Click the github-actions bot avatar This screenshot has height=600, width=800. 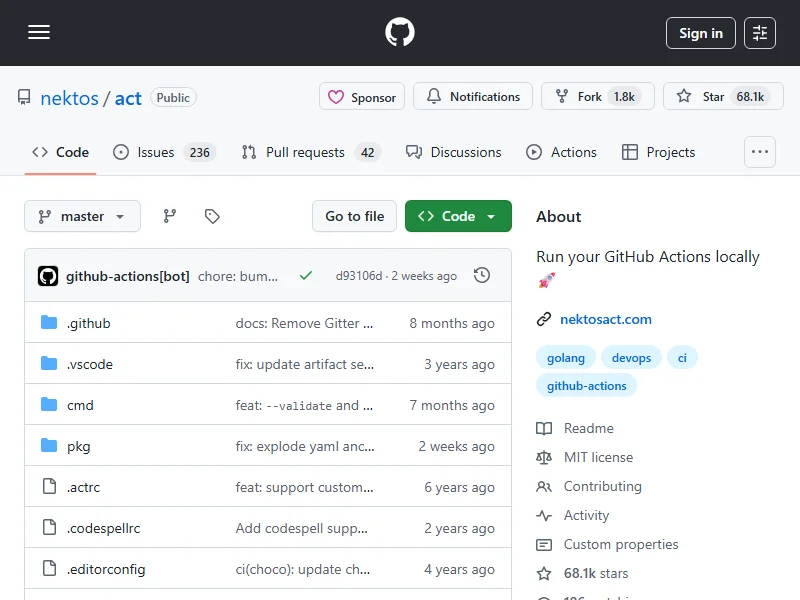point(48,276)
